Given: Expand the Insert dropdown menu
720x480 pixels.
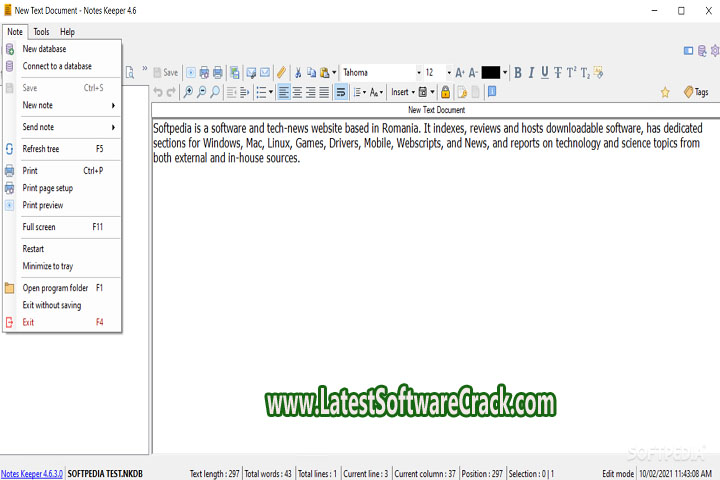Looking at the screenshot, I should [401, 92].
